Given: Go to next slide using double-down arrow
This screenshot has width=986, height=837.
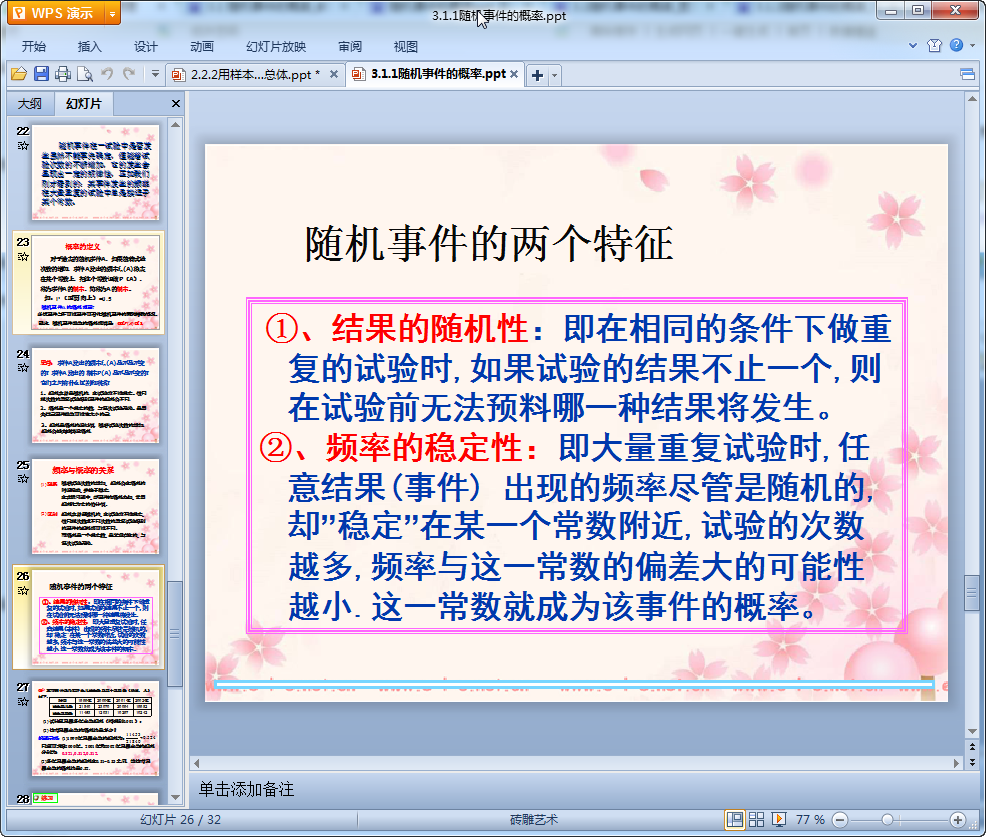Looking at the screenshot, I should [x=972, y=762].
